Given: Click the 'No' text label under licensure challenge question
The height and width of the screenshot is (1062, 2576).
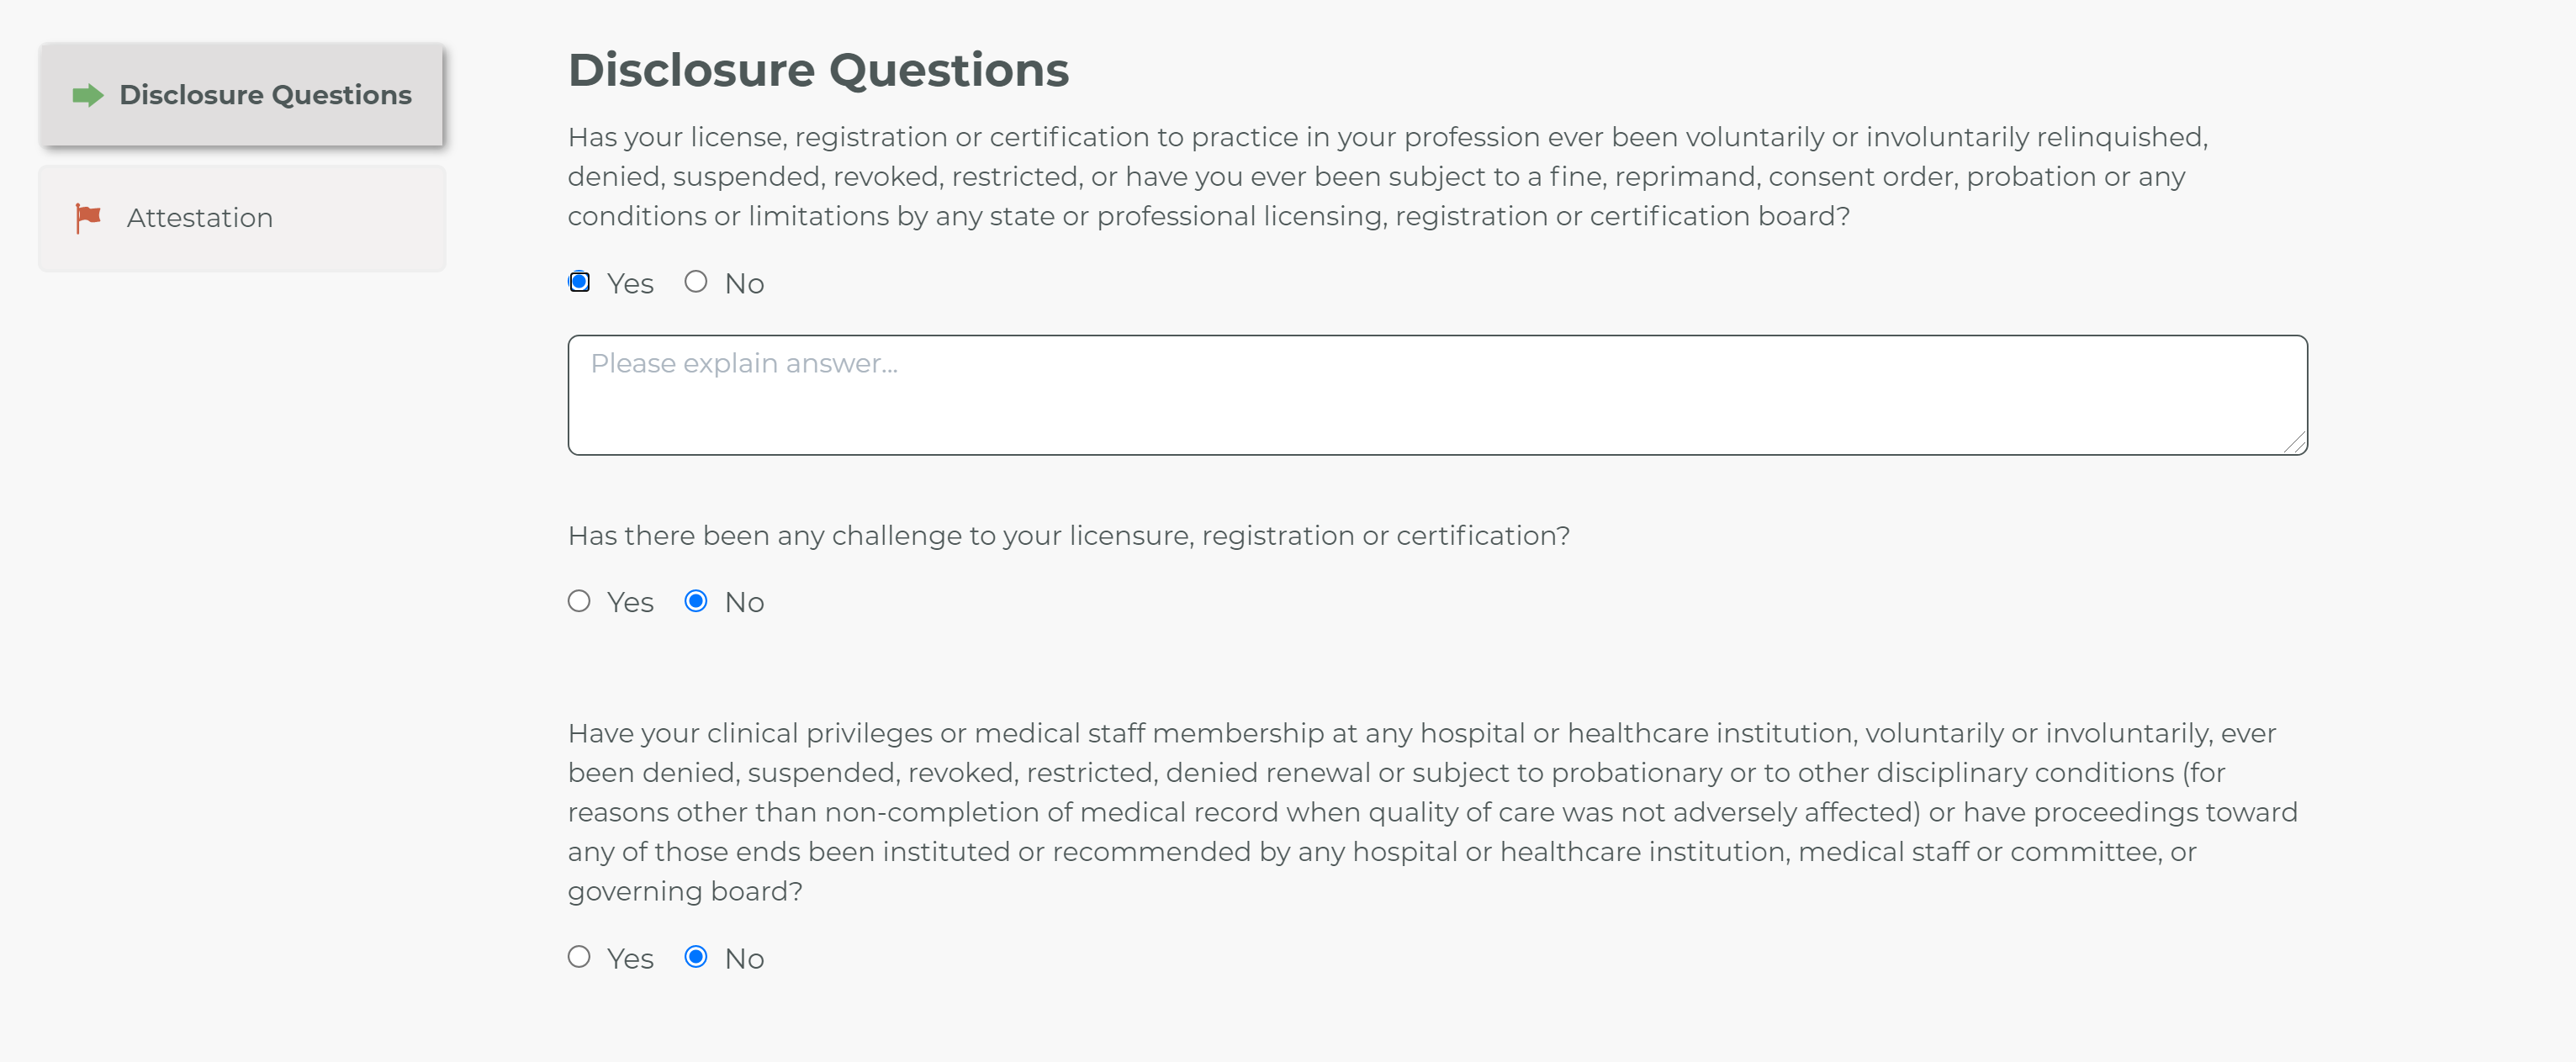Looking at the screenshot, I should tap(744, 603).
